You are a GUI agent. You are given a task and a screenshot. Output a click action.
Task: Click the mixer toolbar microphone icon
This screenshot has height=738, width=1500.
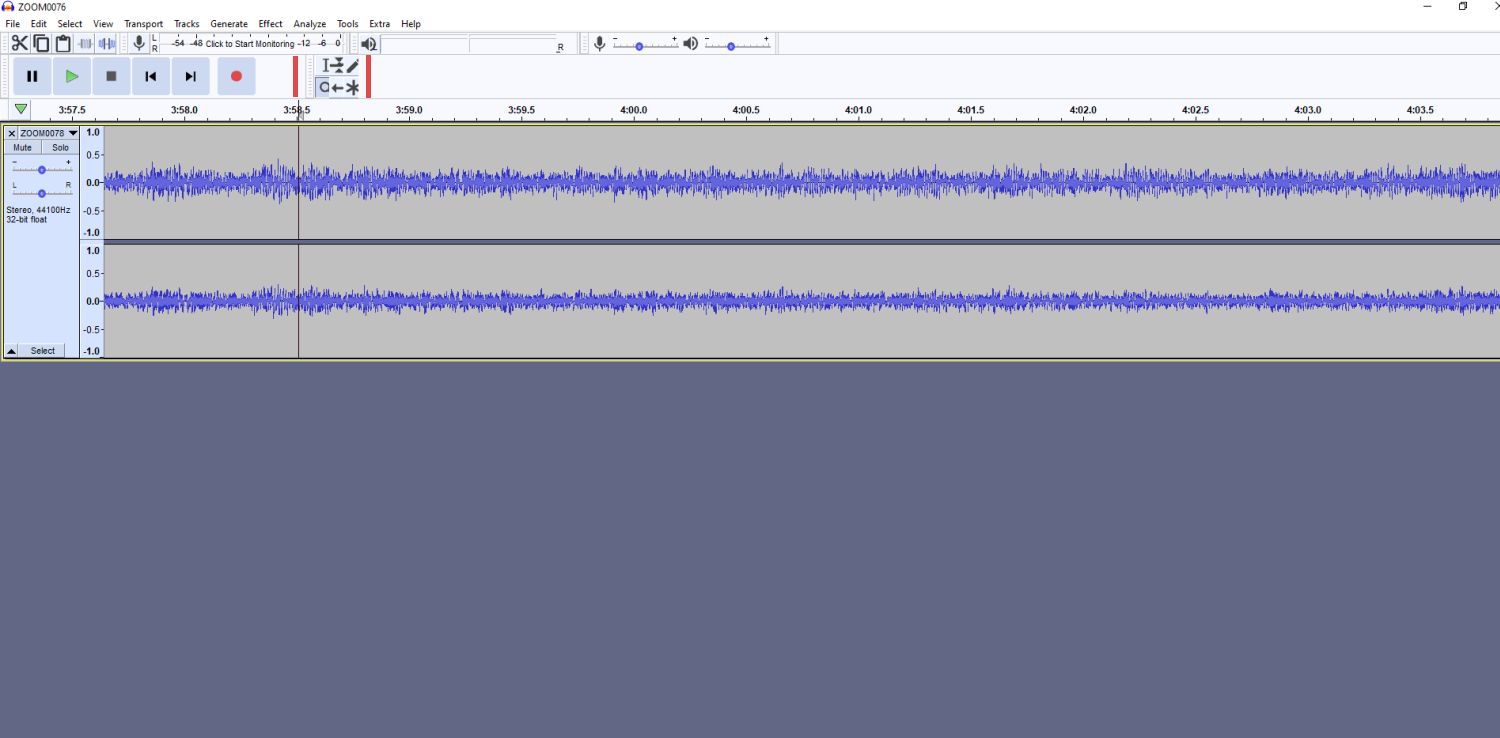pos(599,43)
